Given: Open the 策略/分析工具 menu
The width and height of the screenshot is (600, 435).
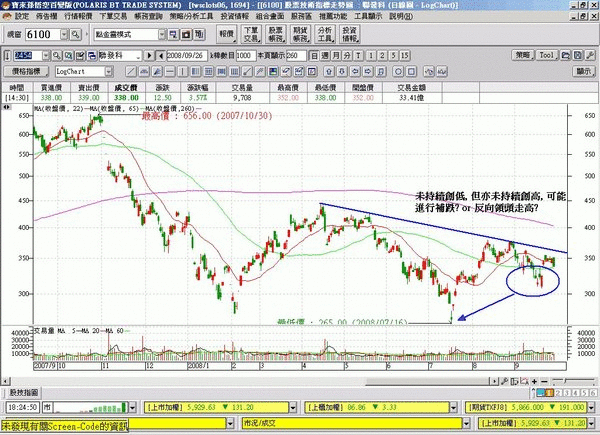Looking at the screenshot, I should pyautogui.click(x=191, y=16).
